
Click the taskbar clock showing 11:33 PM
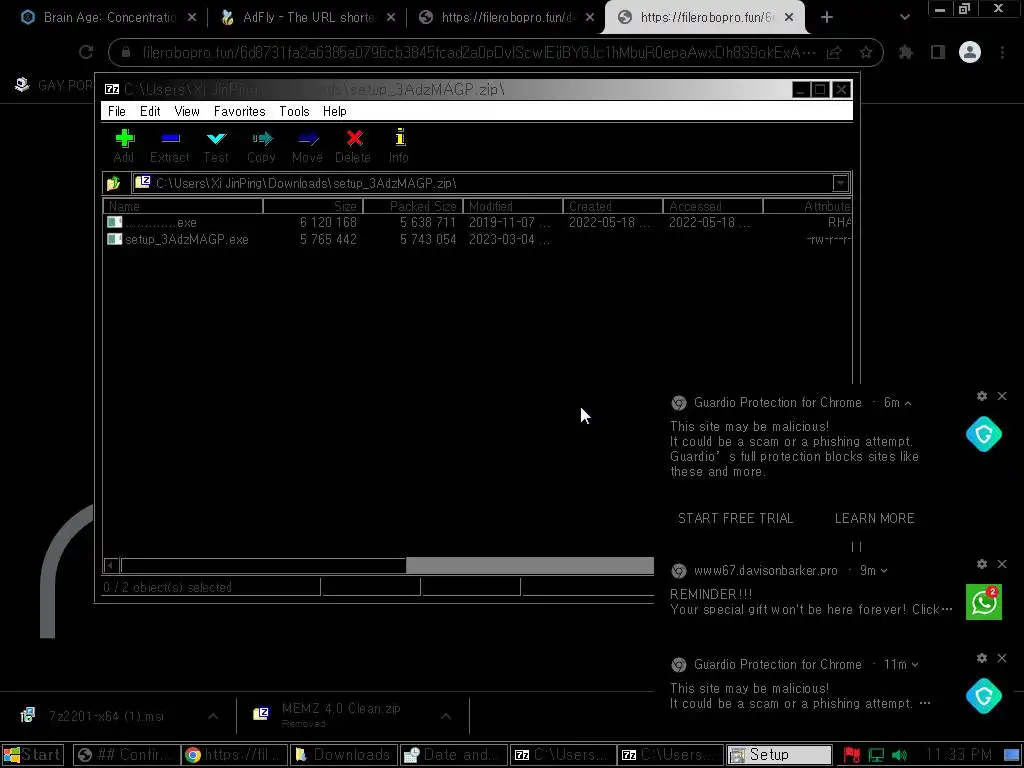[x=958, y=756]
